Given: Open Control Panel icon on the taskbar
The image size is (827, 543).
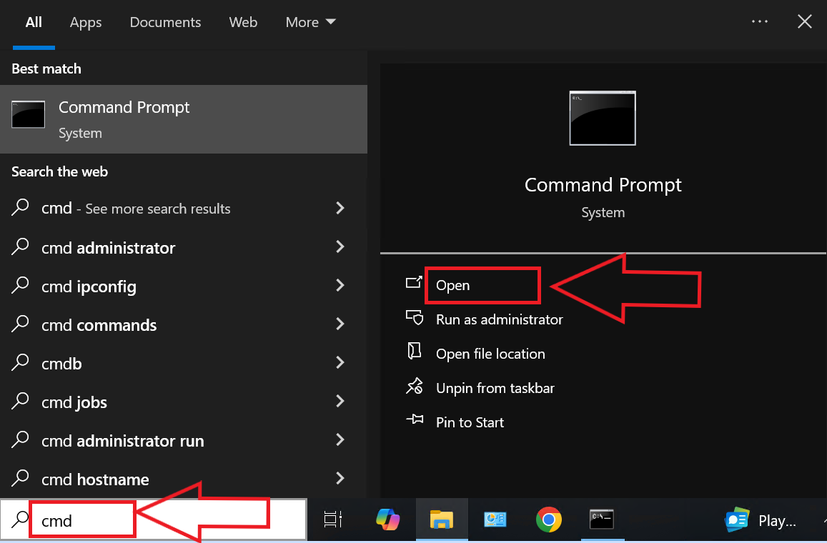Looking at the screenshot, I should click(x=495, y=520).
